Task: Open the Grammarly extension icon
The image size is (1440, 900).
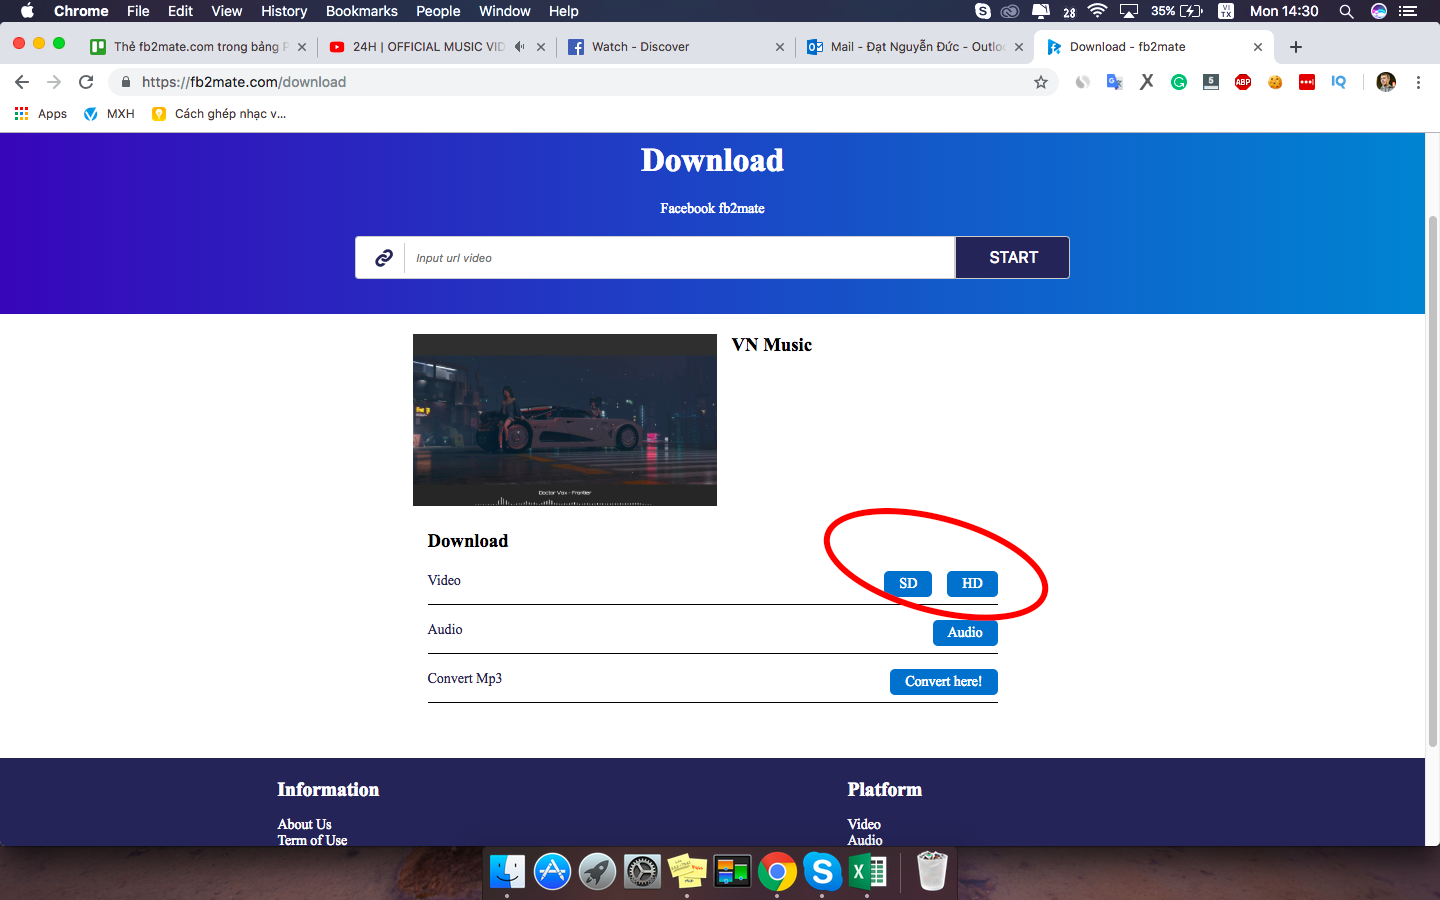Action: coord(1179,82)
